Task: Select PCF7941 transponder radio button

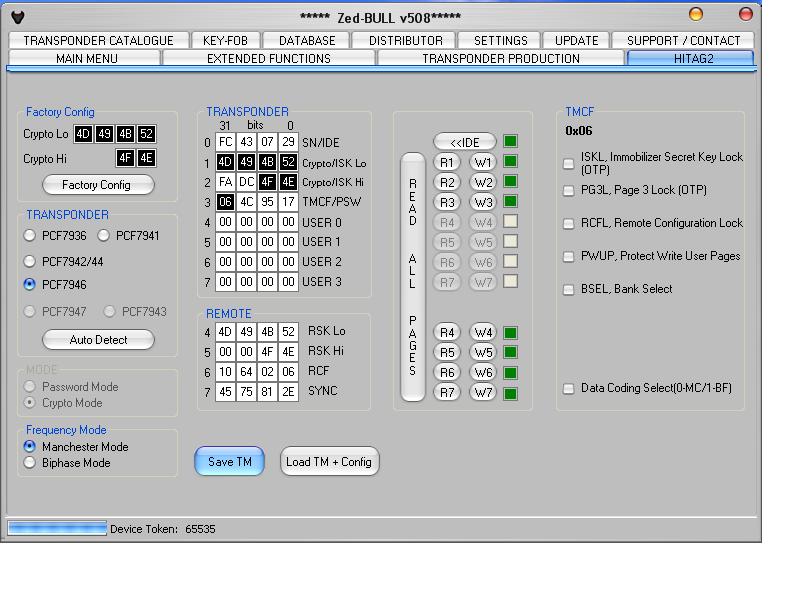Action: click(x=104, y=235)
